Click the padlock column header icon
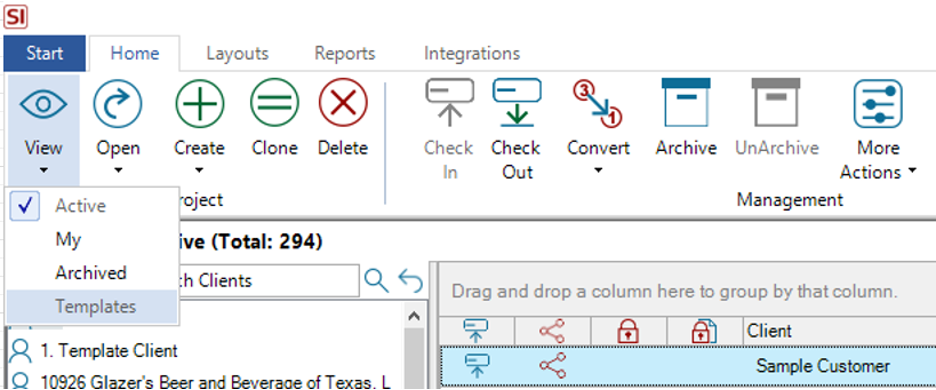Screen dimensions: 936x390 point(627,331)
